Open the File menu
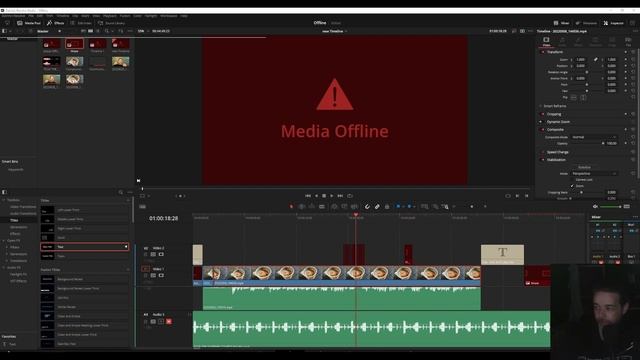Image resolution: width=640 pixels, height=360 pixels. click(x=31, y=16)
